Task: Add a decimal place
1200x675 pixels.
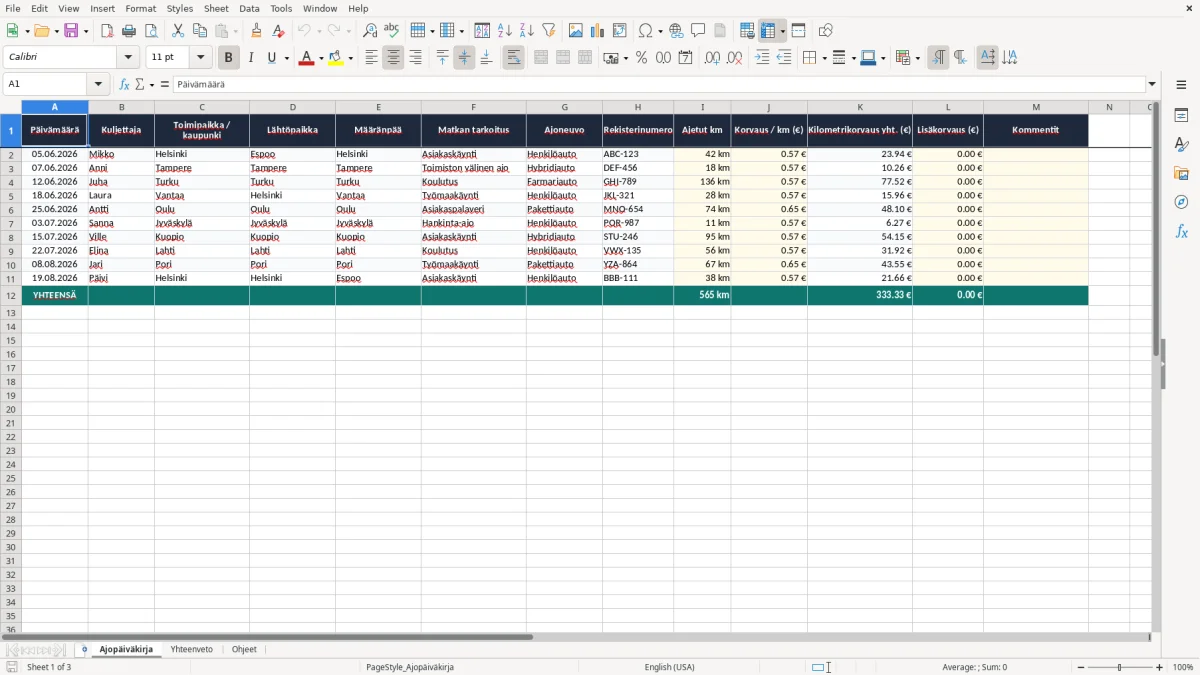Action: (713, 58)
